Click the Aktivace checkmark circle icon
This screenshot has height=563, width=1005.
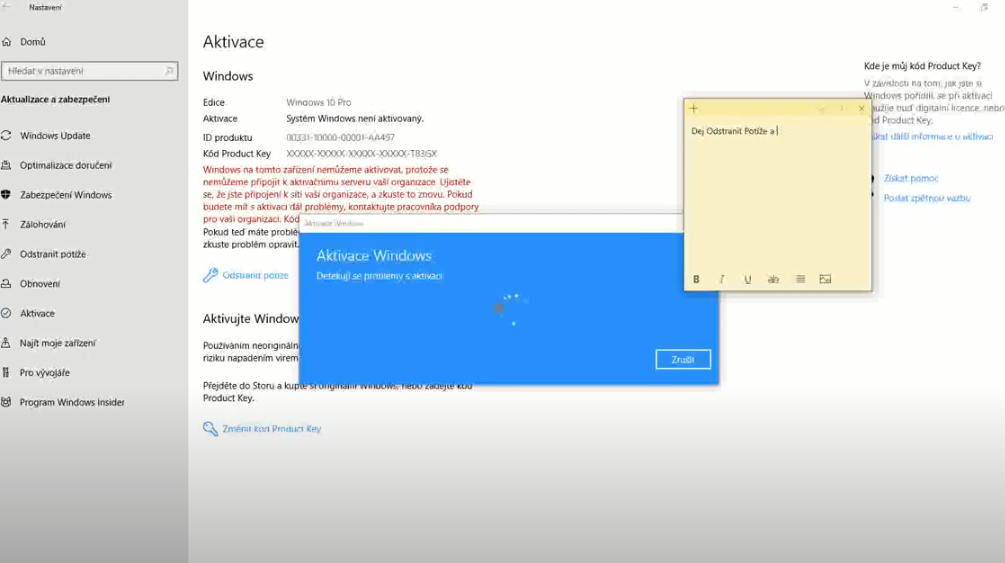coord(6,313)
